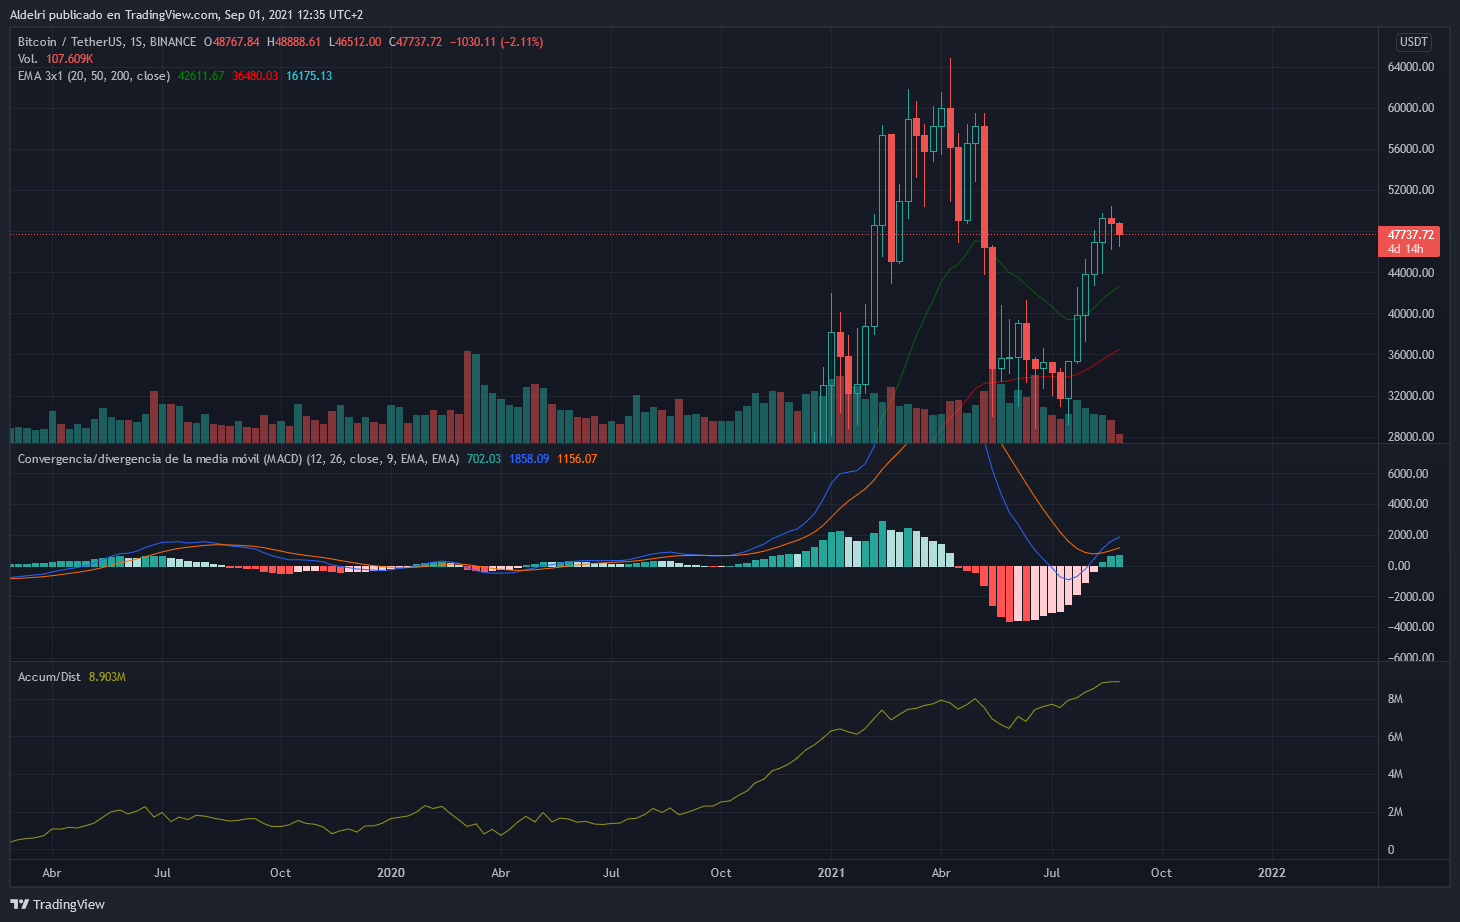Screen dimensions: 1460x922
Task: Click the cyan EMA value 16175.13
Action: (309, 76)
